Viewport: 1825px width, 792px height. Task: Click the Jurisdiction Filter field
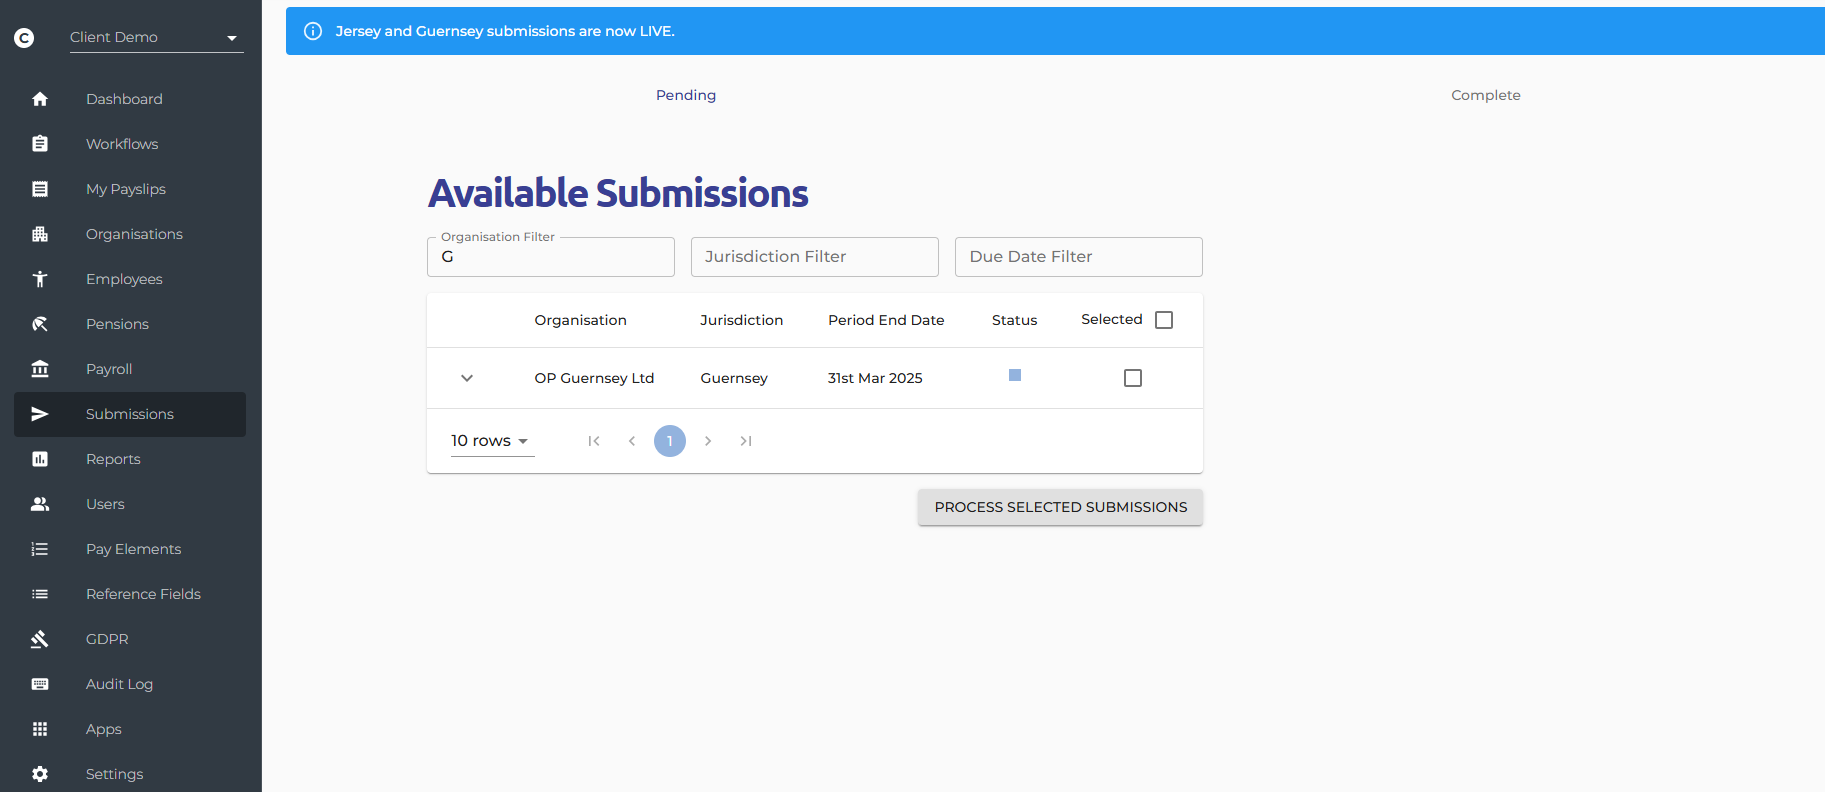(815, 257)
